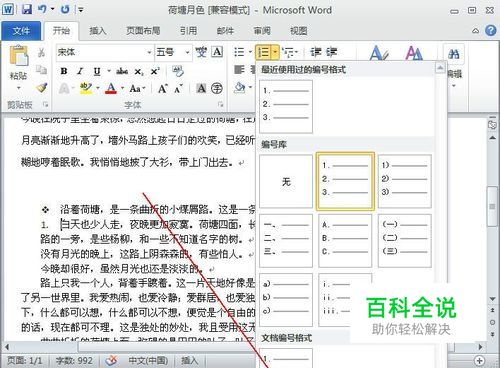This screenshot has width=500, height=368.
Task: Open the font name 宋体 dropdown
Action: 149,52
